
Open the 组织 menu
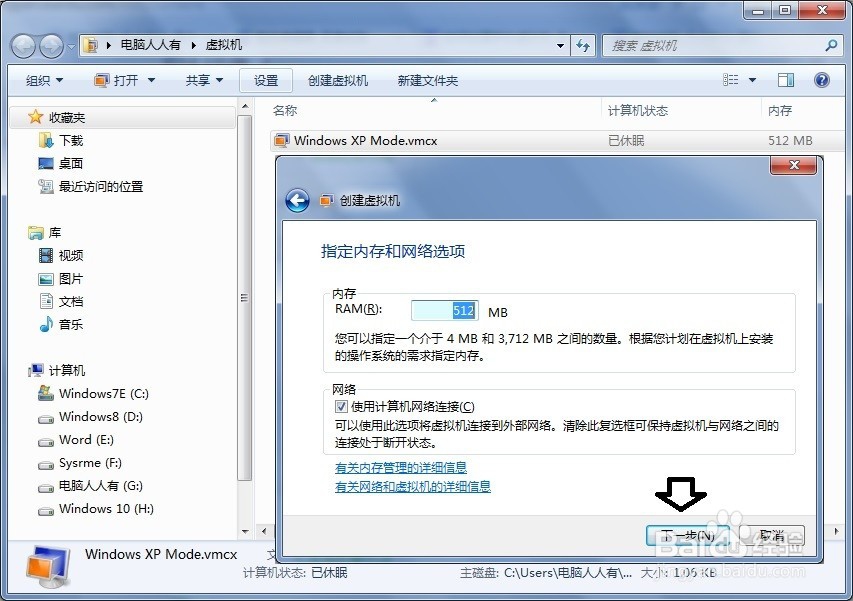click(x=44, y=80)
